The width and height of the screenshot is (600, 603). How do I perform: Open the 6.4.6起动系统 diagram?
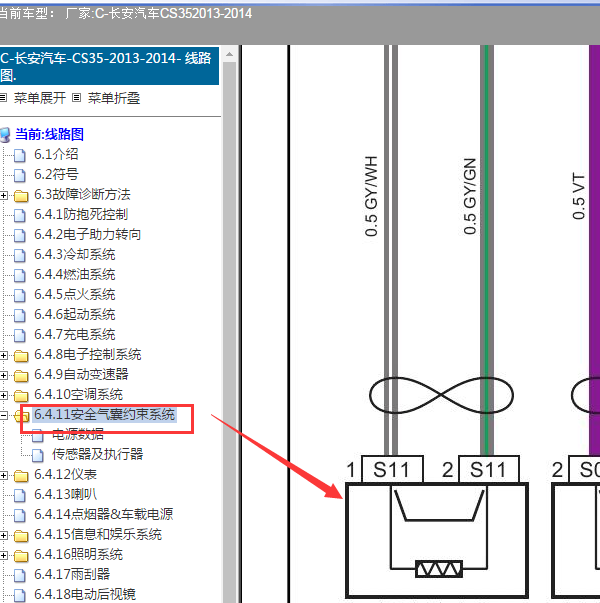[75, 314]
